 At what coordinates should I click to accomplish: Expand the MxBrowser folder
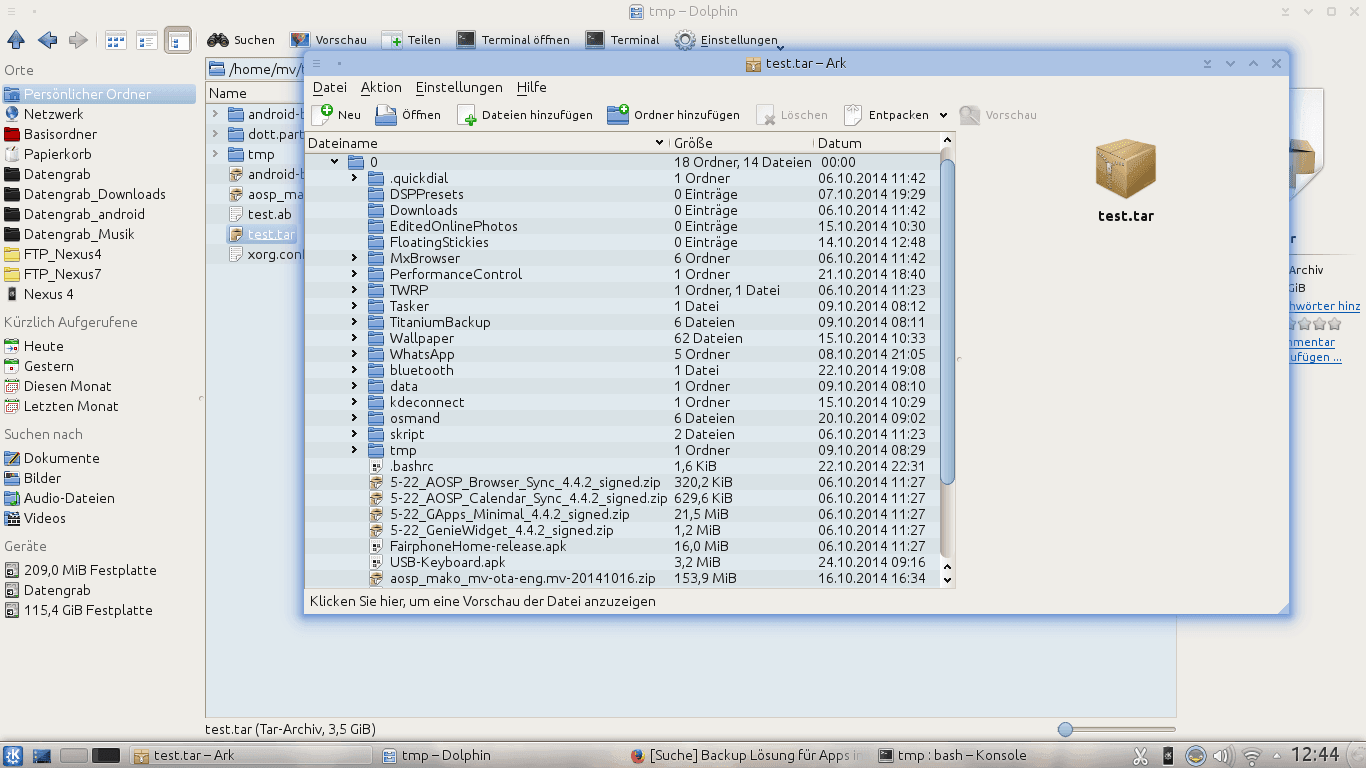[354, 258]
